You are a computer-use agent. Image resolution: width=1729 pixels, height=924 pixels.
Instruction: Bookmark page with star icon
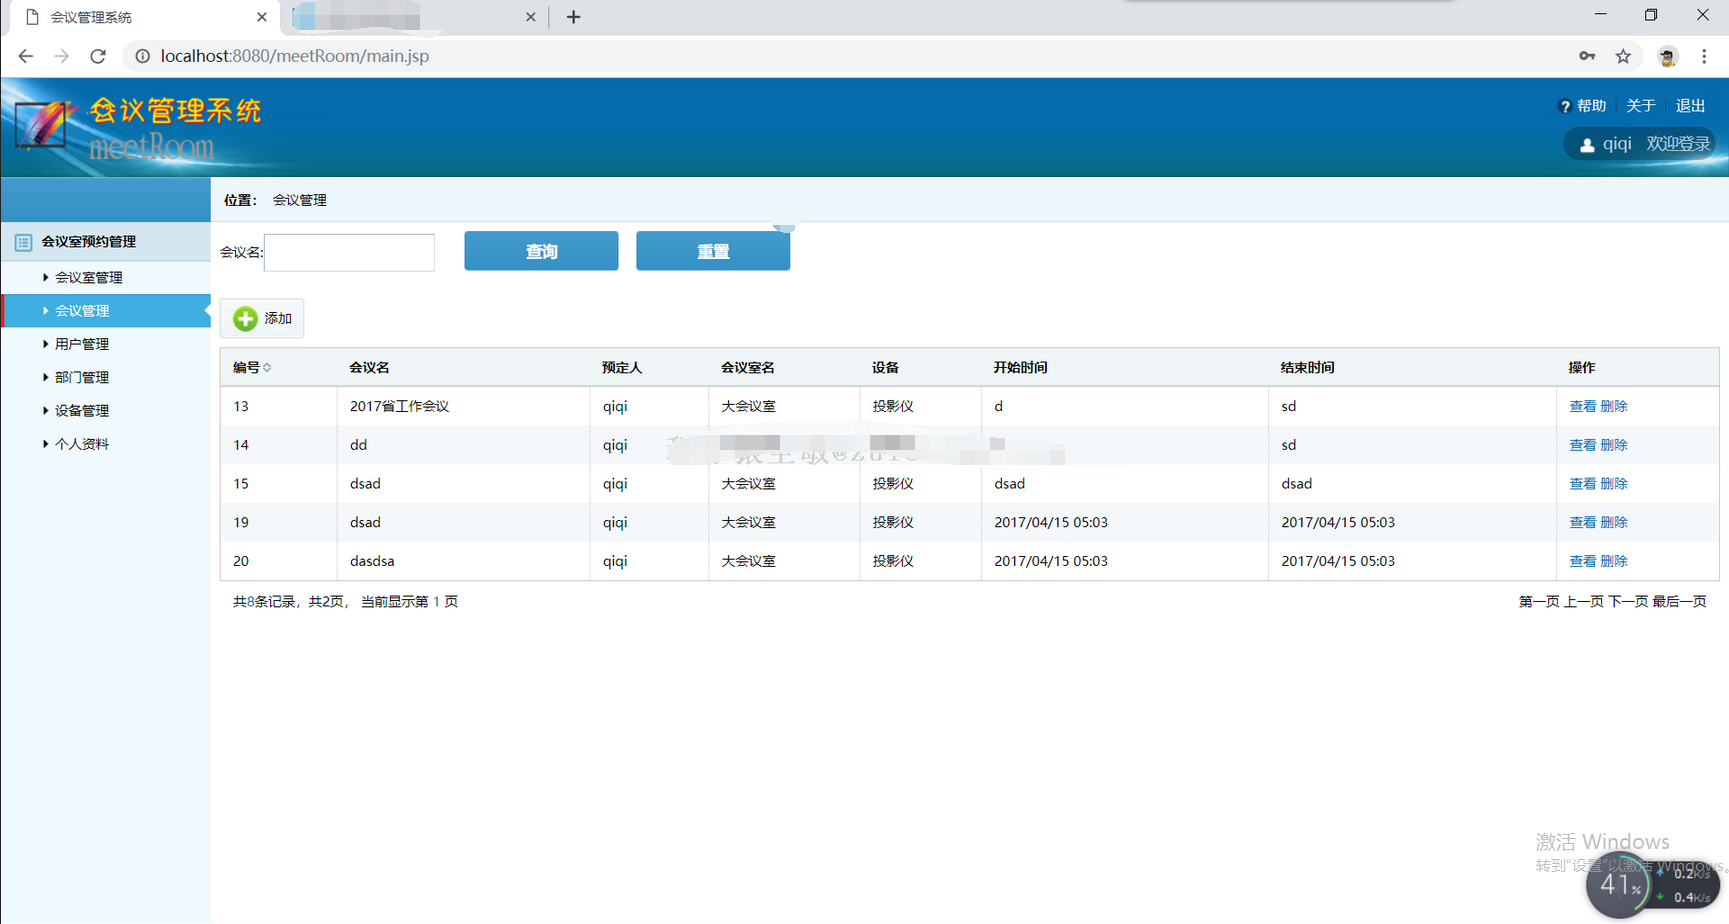[x=1623, y=56]
